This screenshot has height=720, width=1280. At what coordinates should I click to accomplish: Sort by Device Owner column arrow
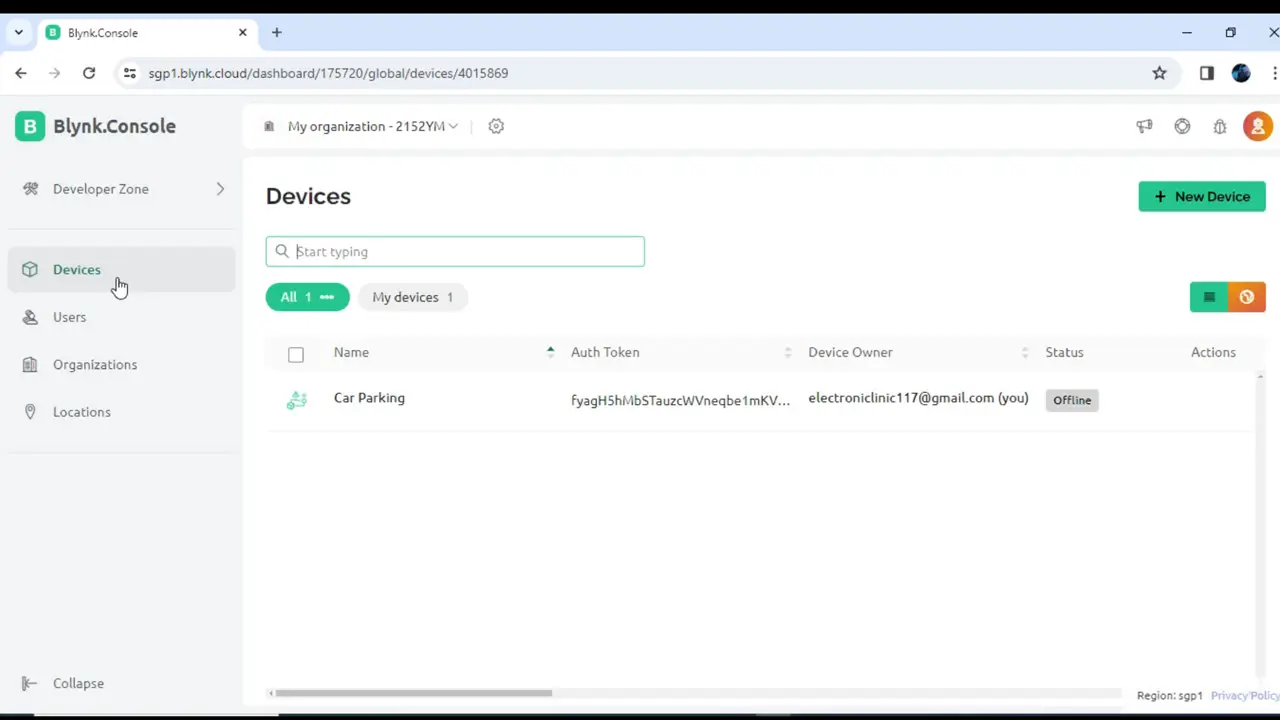click(x=1025, y=352)
